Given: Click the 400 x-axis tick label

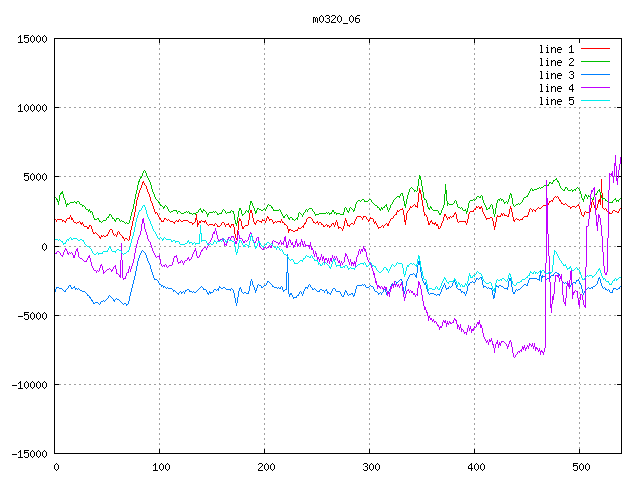Looking at the screenshot, I should click(x=475, y=467).
